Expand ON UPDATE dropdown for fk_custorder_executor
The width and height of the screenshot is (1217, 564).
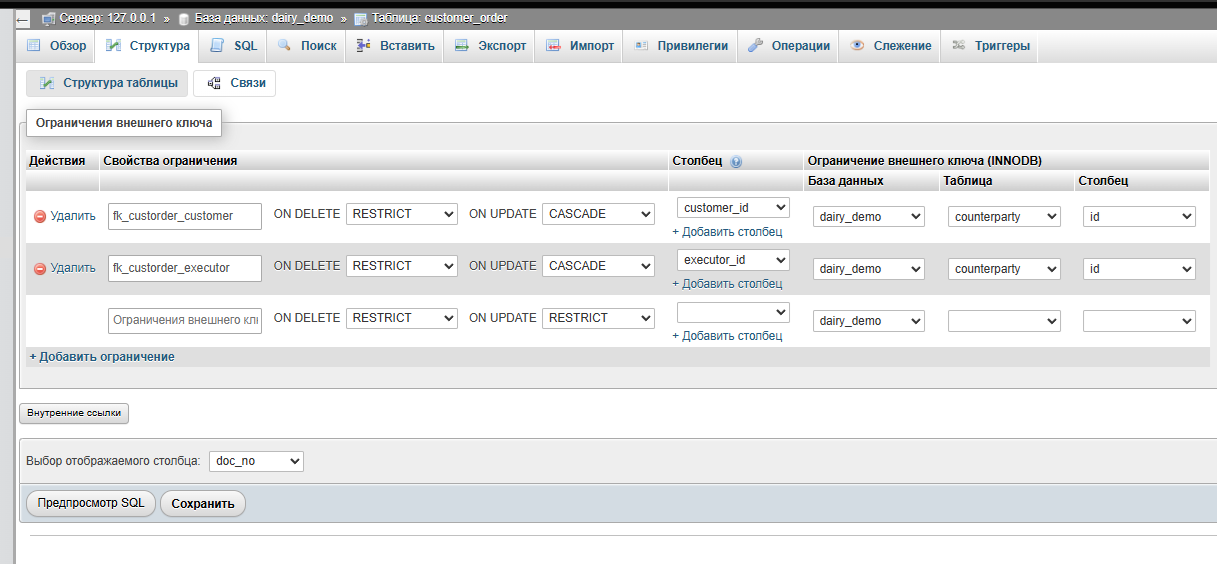click(x=598, y=266)
